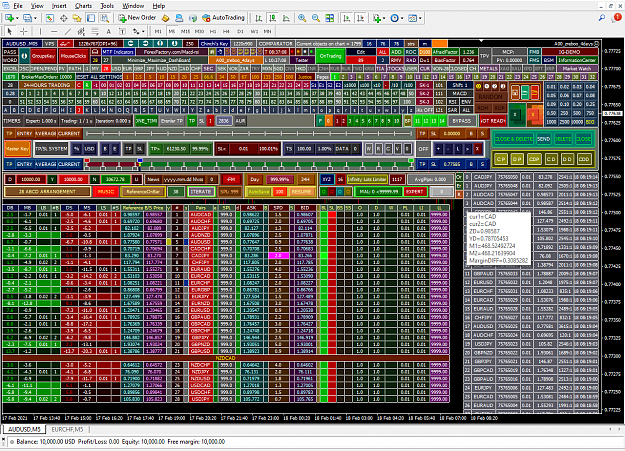Screen dimensions: 625x451
Task: Open the search magnifier at top right
Action: [602, 18]
